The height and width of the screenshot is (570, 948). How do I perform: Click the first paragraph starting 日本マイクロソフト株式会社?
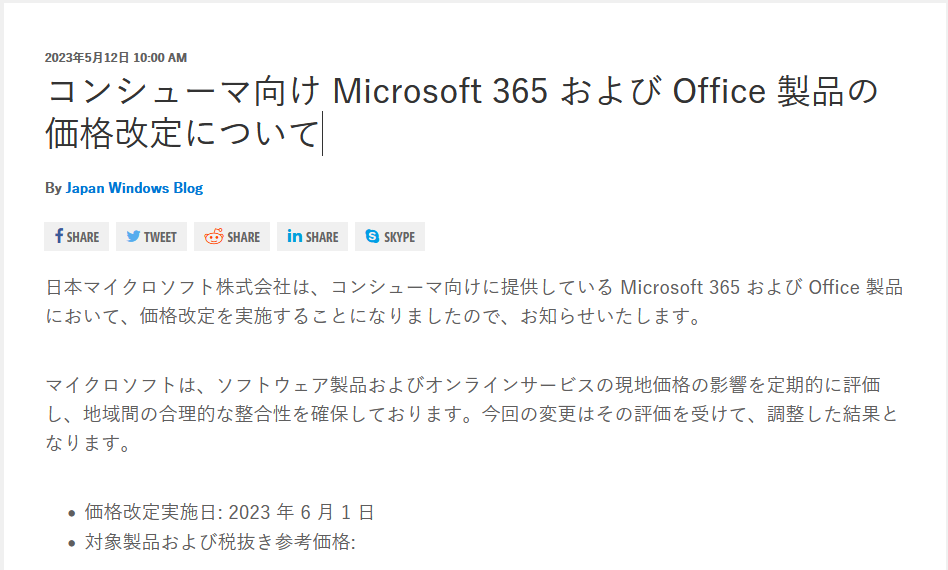pyautogui.click(x=474, y=301)
